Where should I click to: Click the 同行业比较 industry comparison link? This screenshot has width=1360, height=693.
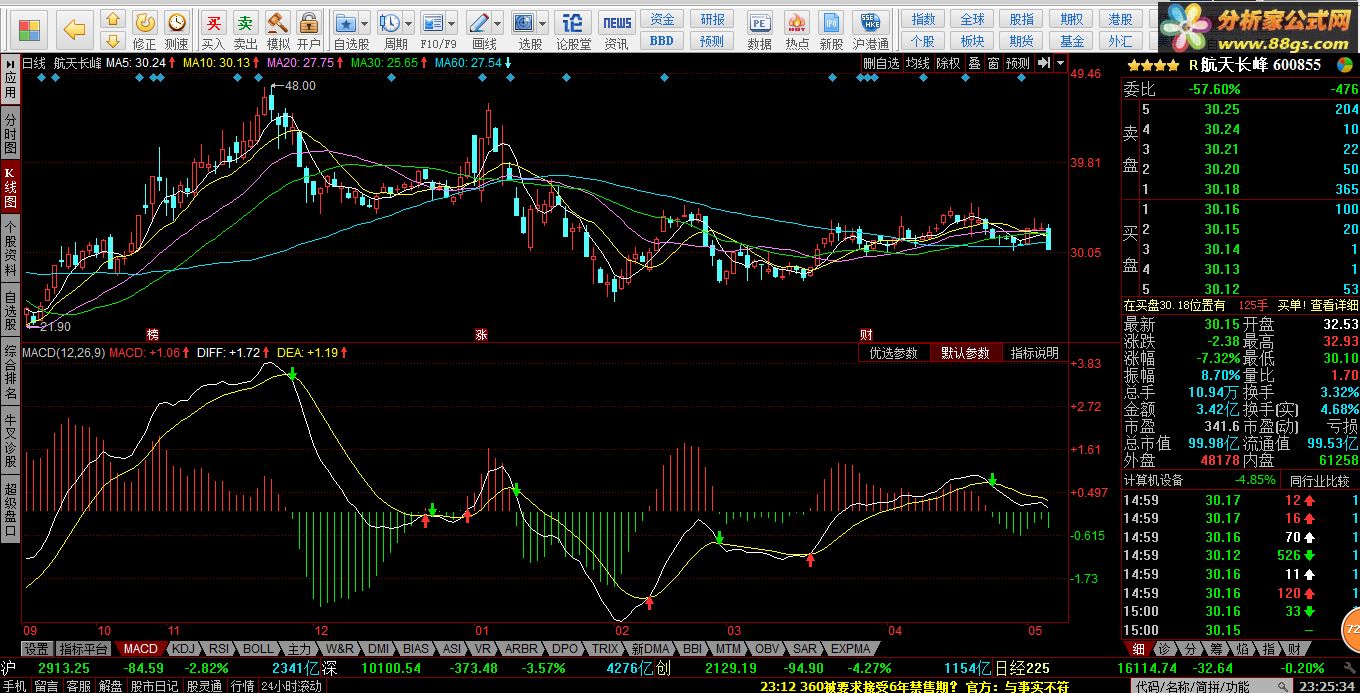coord(1318,481)
